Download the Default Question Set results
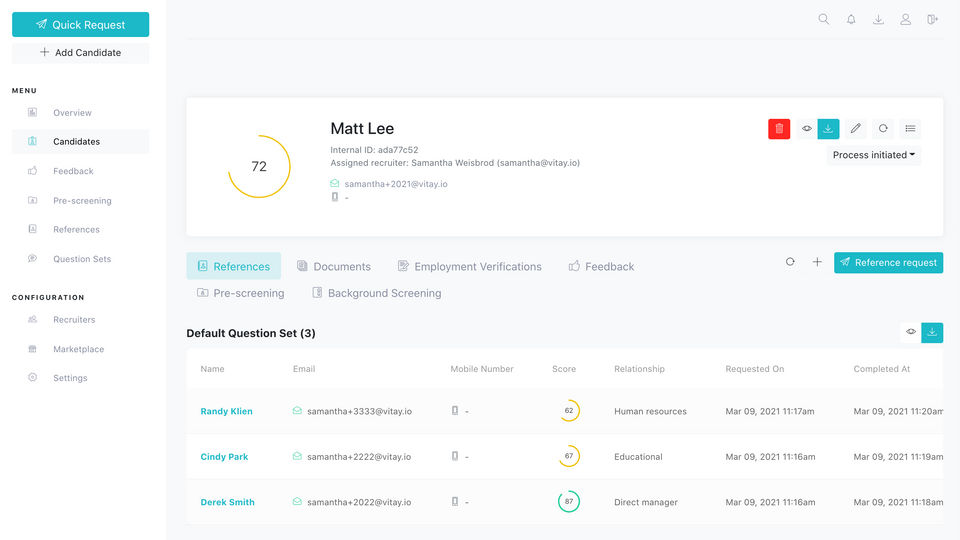960x540 pixels. (x=932, y=332)
